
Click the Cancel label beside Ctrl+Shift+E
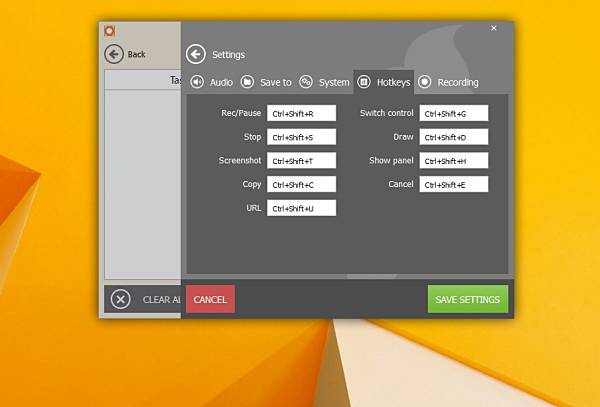[401, 184]
